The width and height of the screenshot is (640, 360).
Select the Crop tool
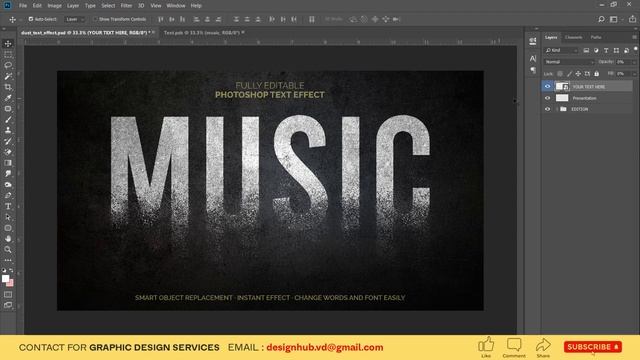(8, 87)
